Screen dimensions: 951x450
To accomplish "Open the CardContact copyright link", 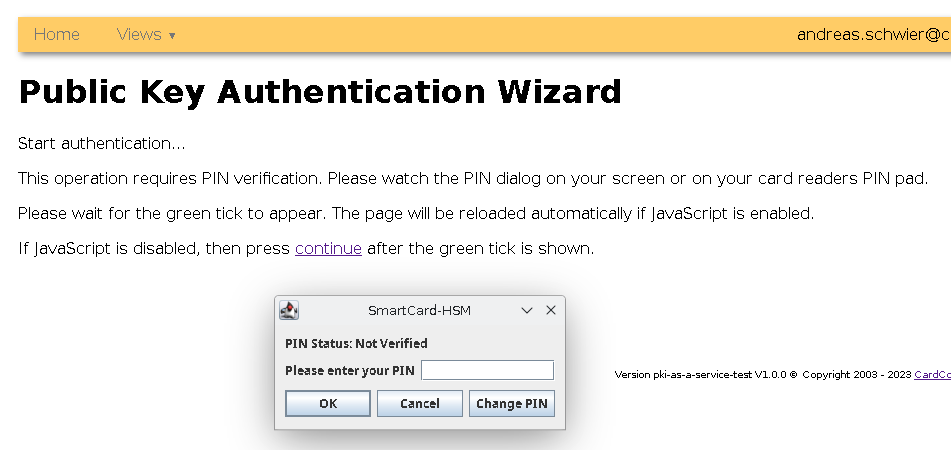I will pyautogui.click(x=932, y=375).
